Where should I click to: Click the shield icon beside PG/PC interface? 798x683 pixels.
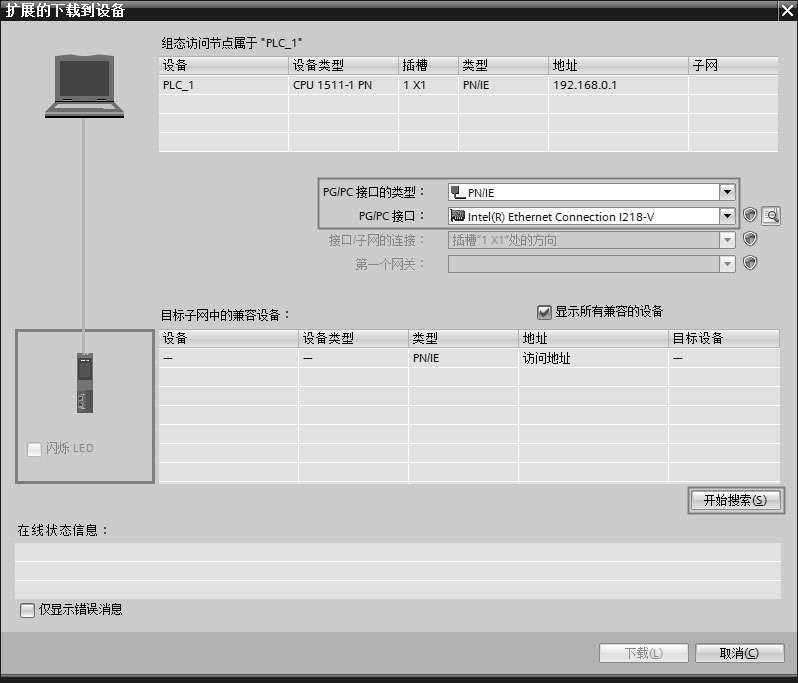coord(750,215)
